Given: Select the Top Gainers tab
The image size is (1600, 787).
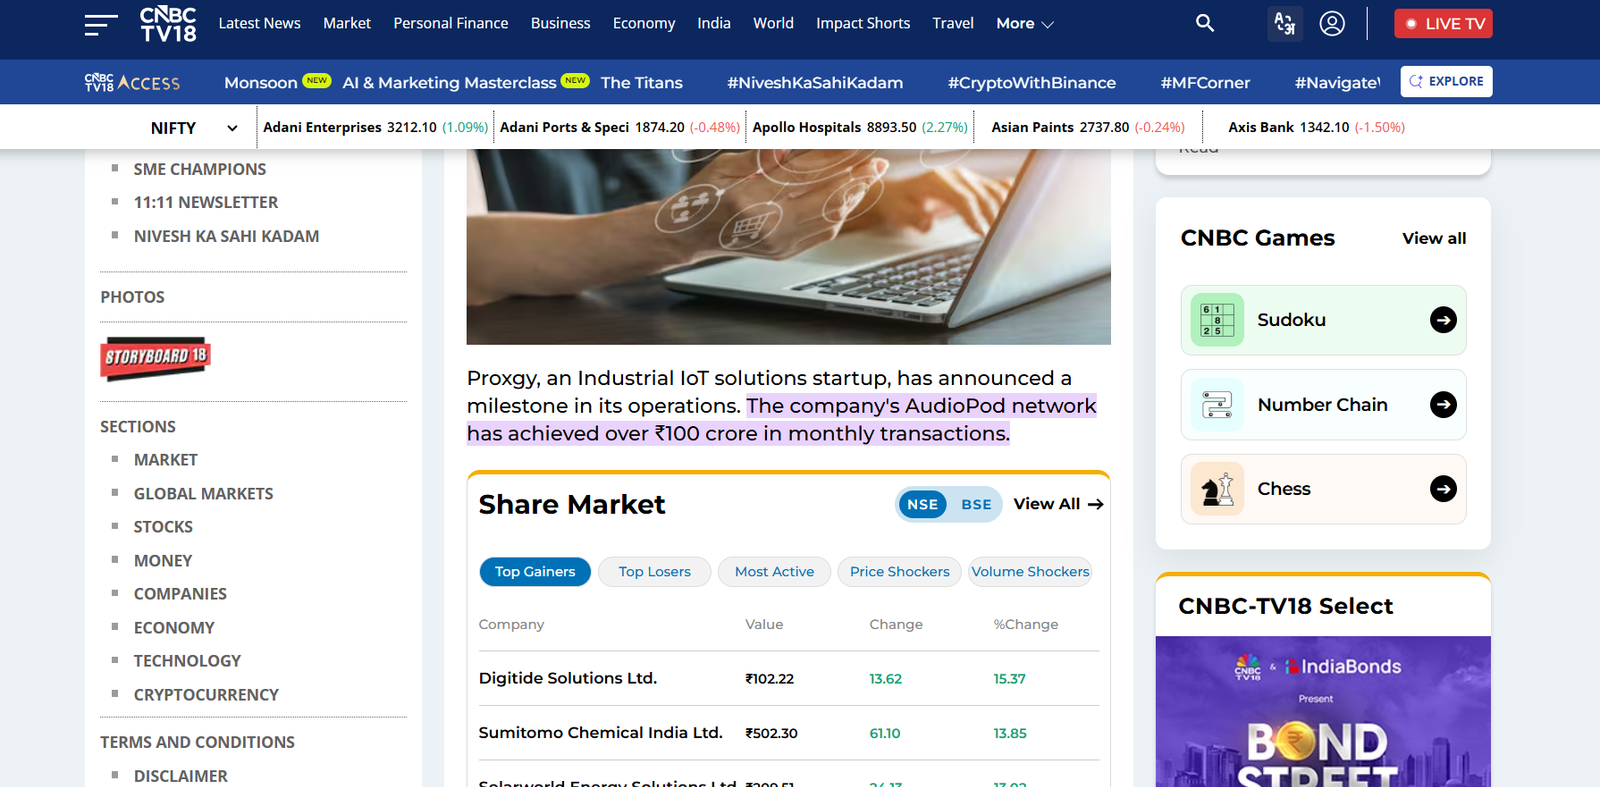Looking at the screenshot, I should coord(535,572).
